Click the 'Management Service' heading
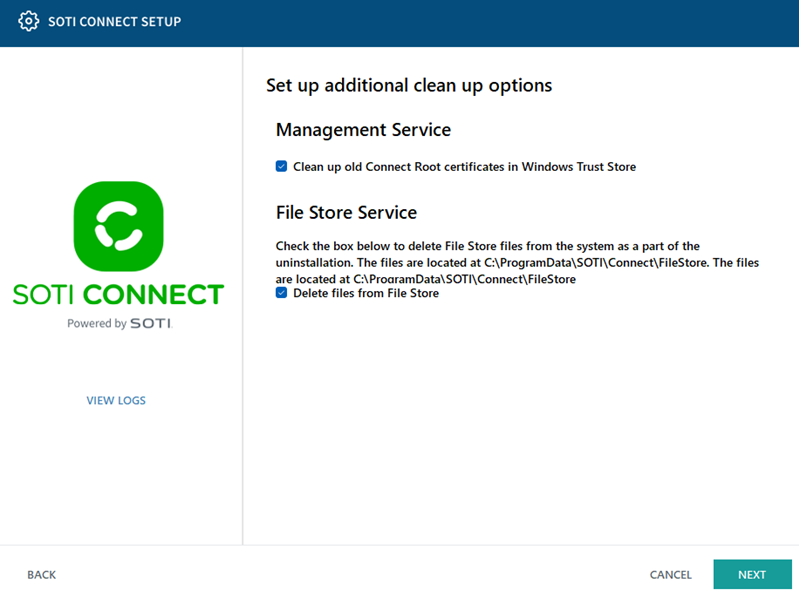The height and width of the screenshot is (596, 799). pos(363,130)
